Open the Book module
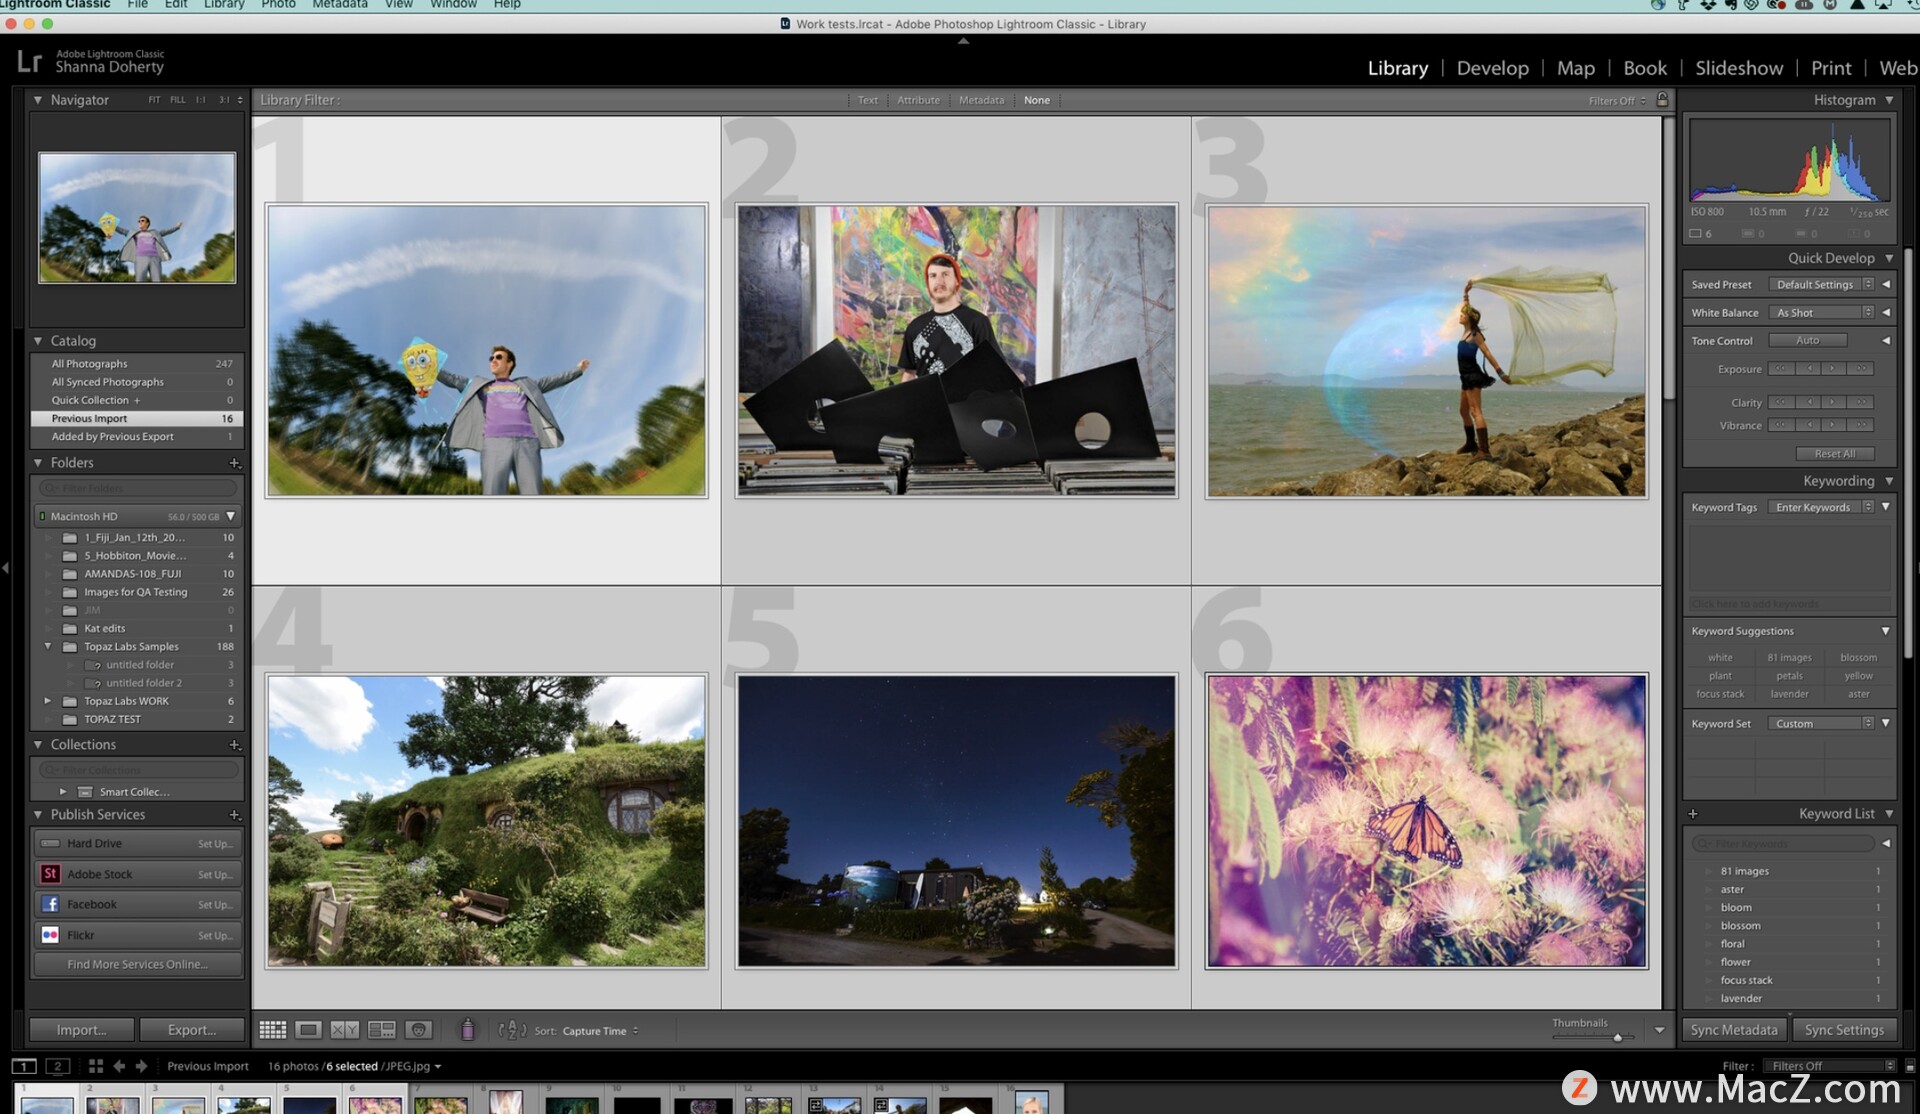1920x1114 pixels. [x=1644, y=68]
